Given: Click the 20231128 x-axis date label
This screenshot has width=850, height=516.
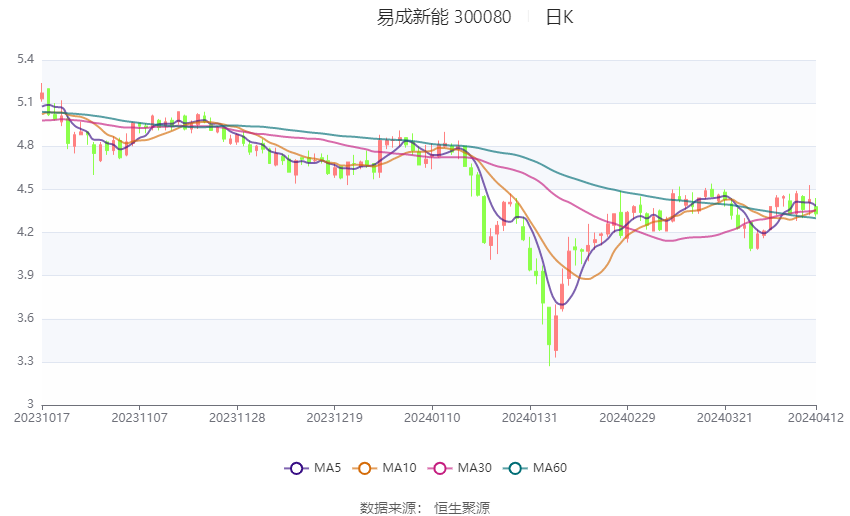Looking at the screenshot, I should [x=237, y=418].
